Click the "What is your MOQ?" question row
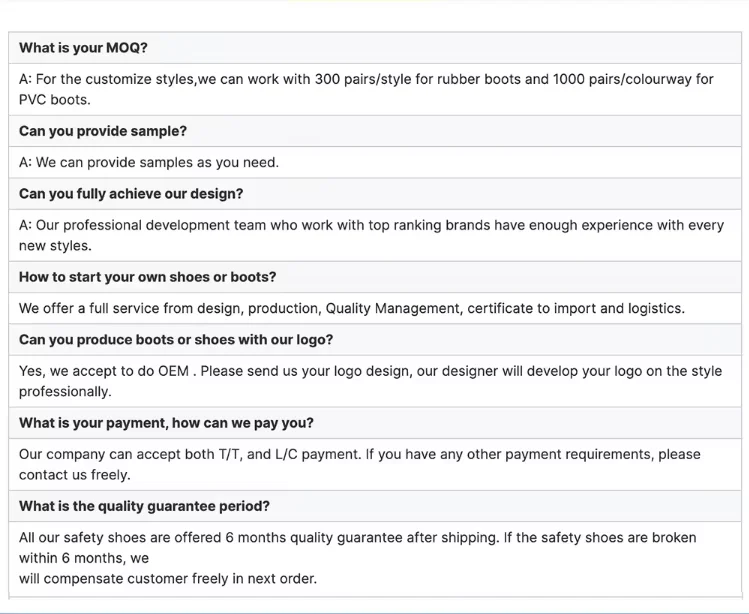 [83, 48]
